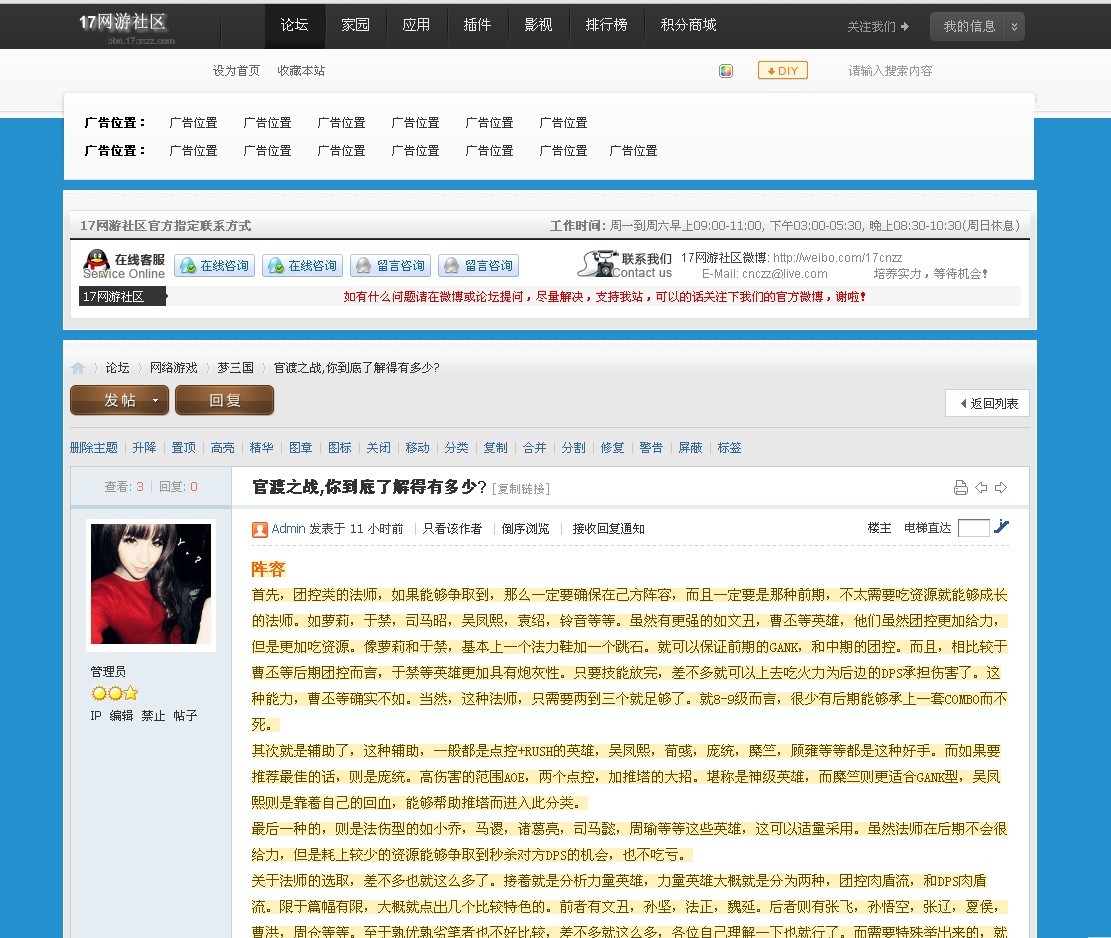
Task: Click 精华 moderation link
Action: coord(261,448)
